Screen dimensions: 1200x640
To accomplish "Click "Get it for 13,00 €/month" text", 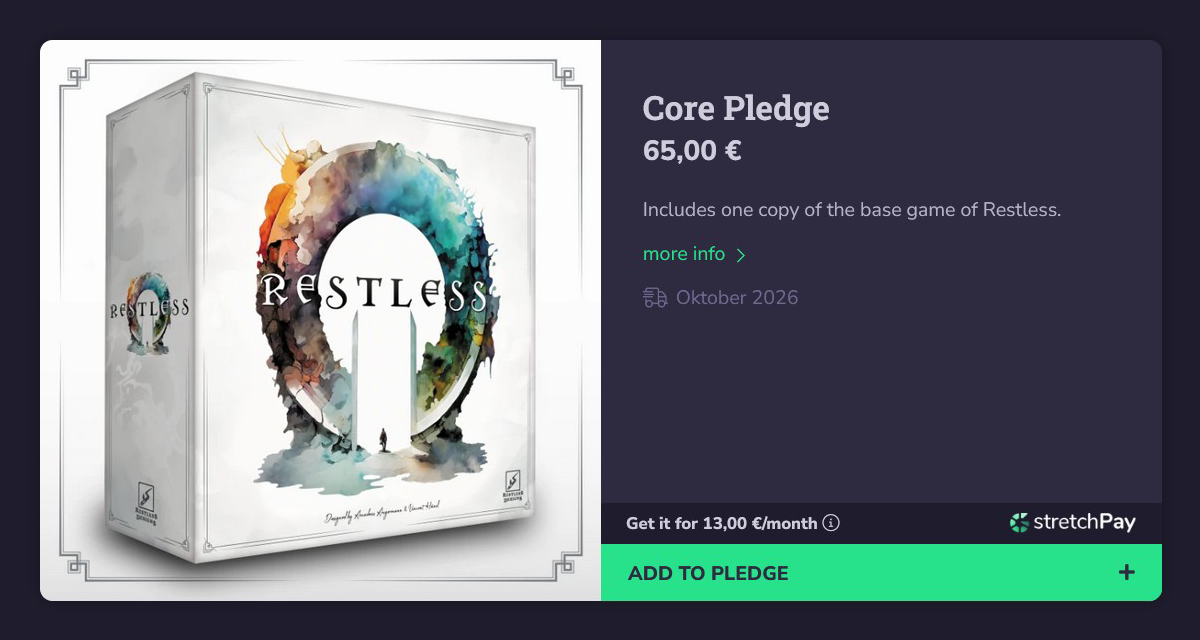I will click(x=721, y=523).
